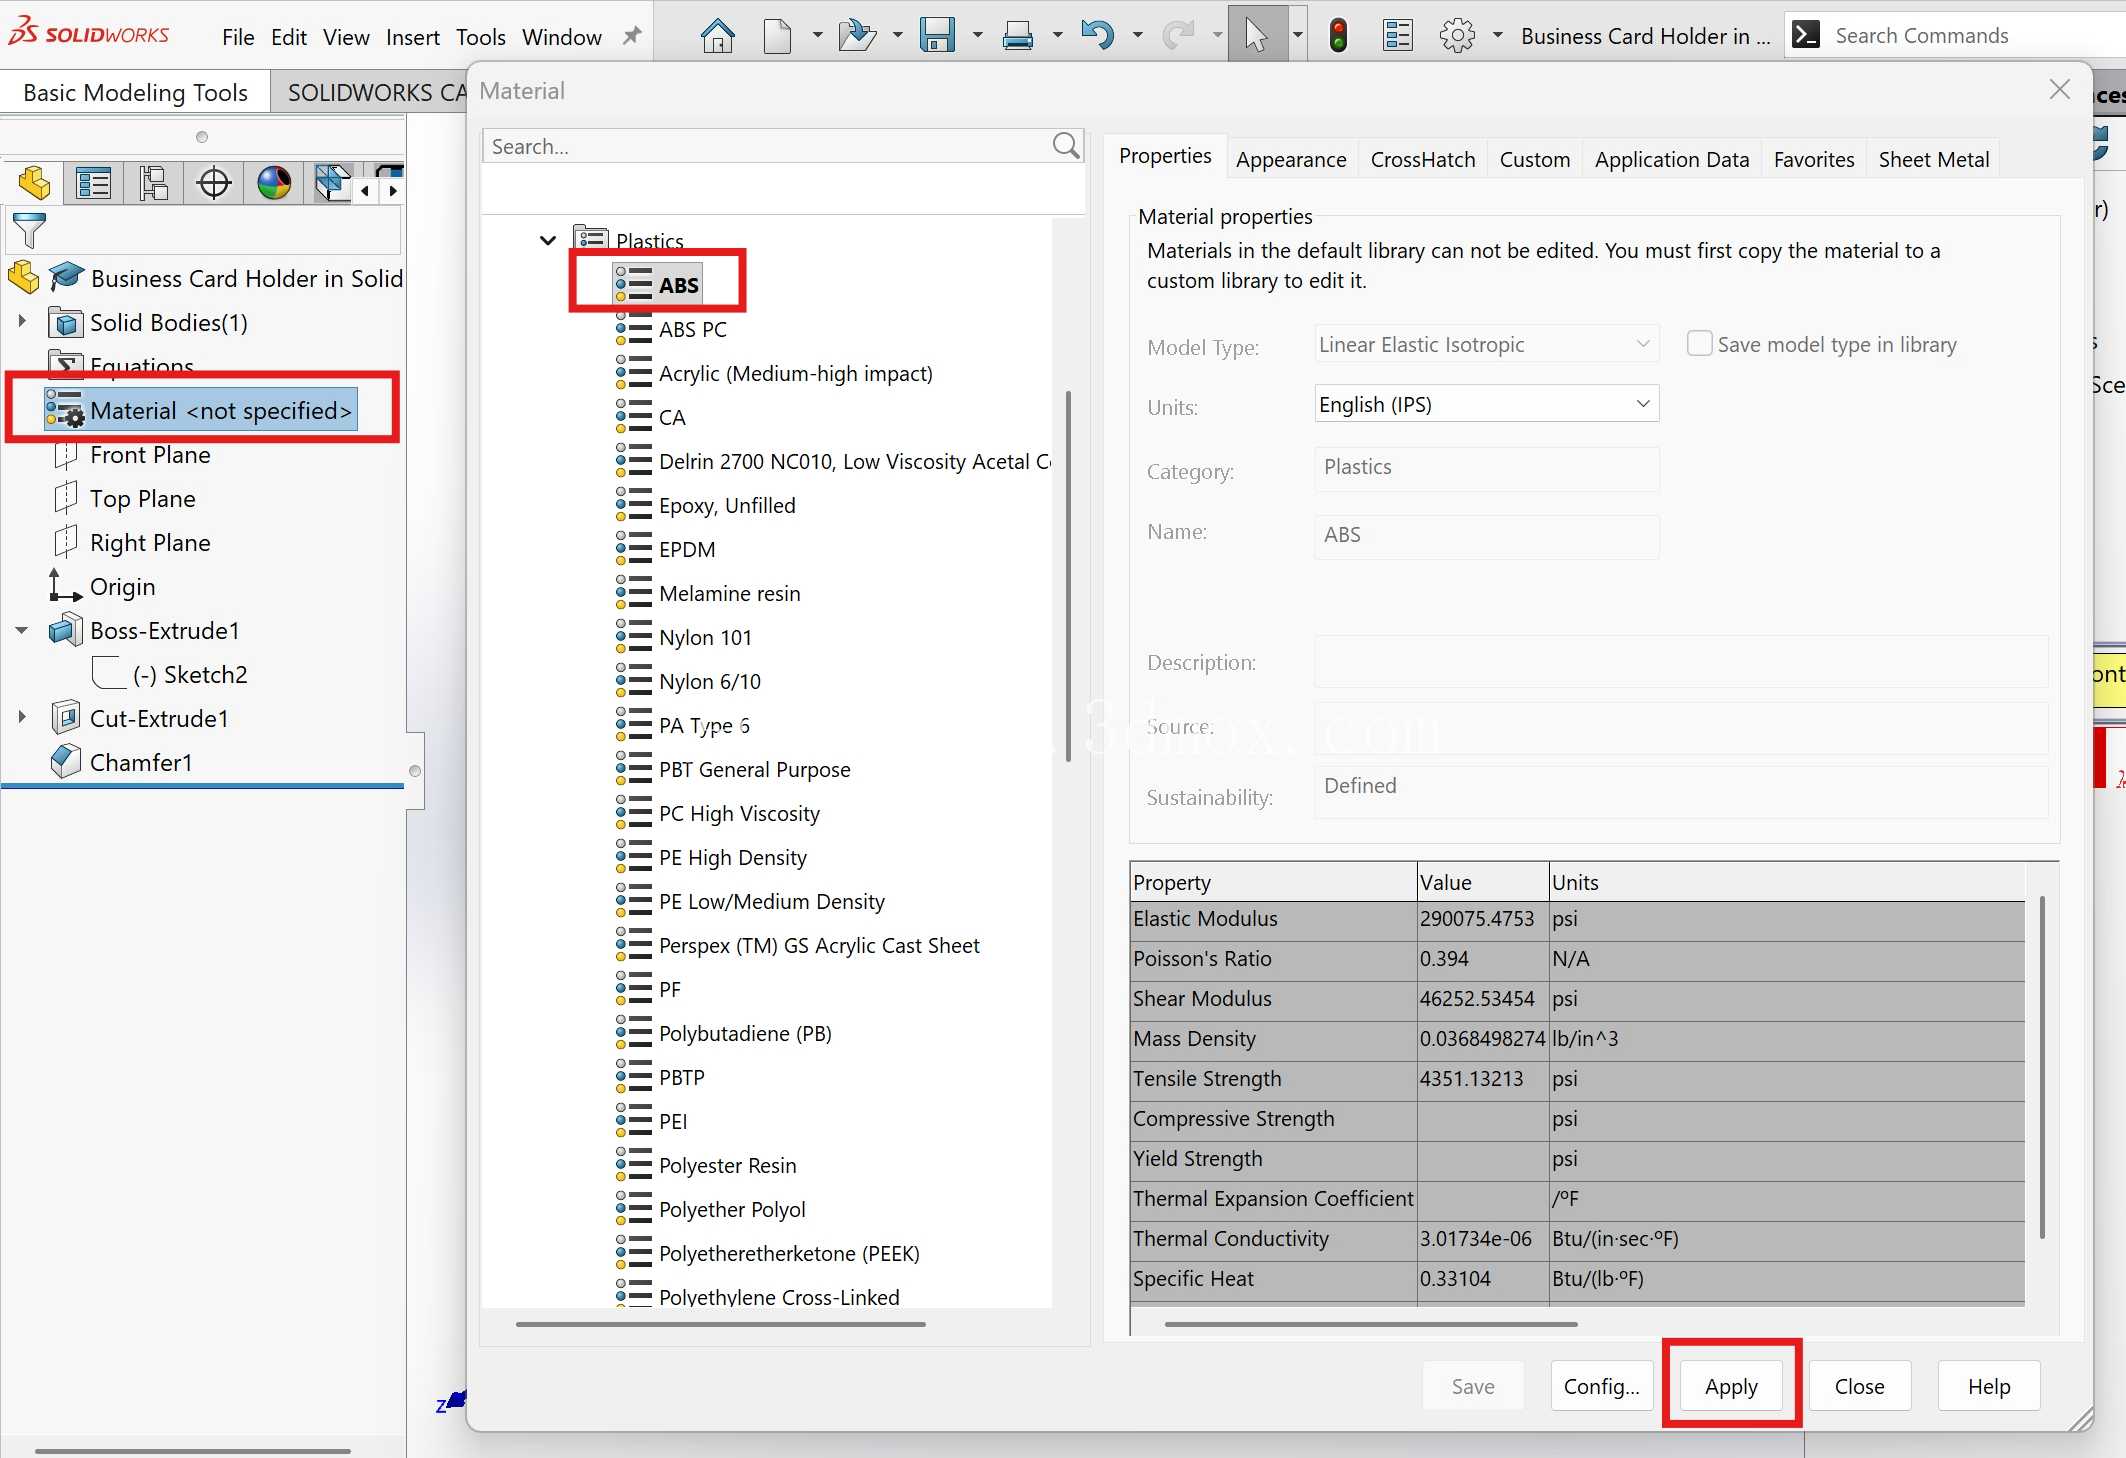
Task: Click the Apply button
Action: (1731, 1386)
